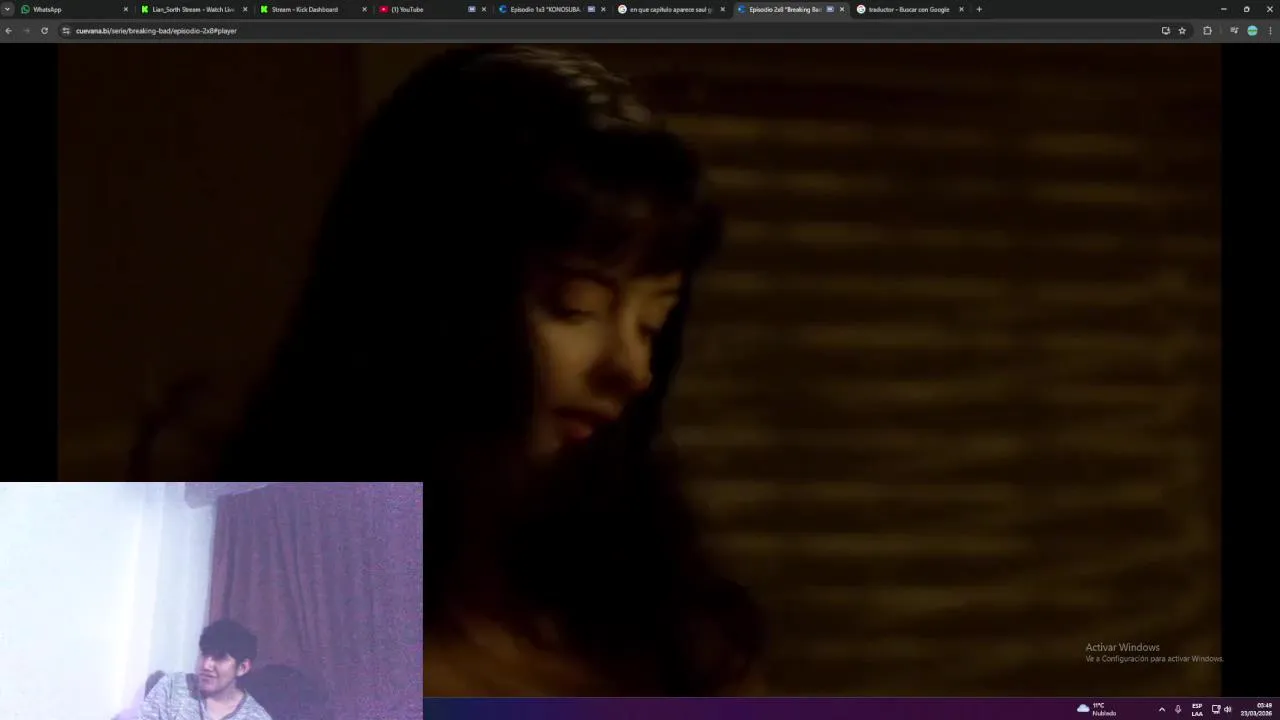The width and height of the screenshot is (1280, 720).
Task: Open the Chrome three-dot menu
Action: tap(1271, 31)
